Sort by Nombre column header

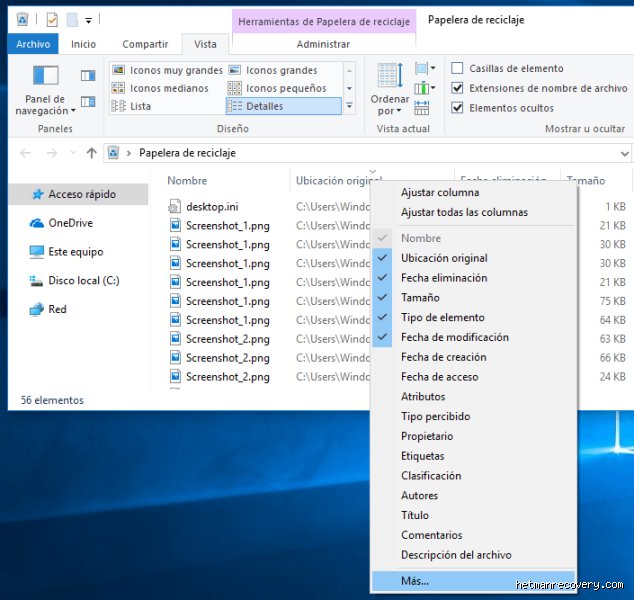coord(187,181)
